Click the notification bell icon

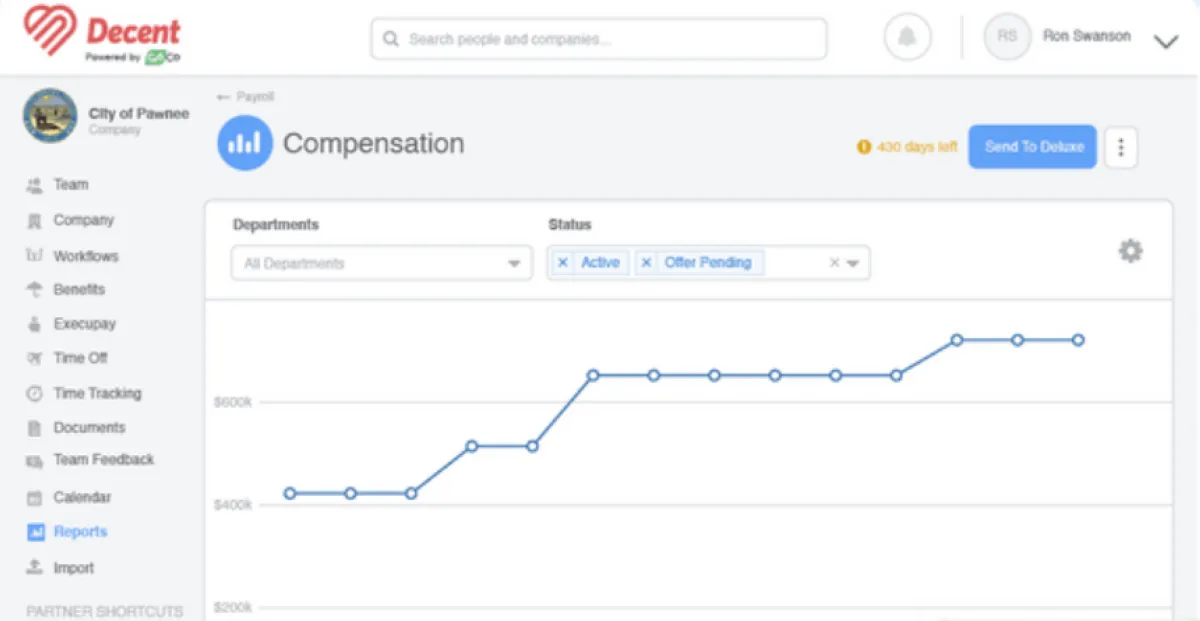tap(907, 38)
